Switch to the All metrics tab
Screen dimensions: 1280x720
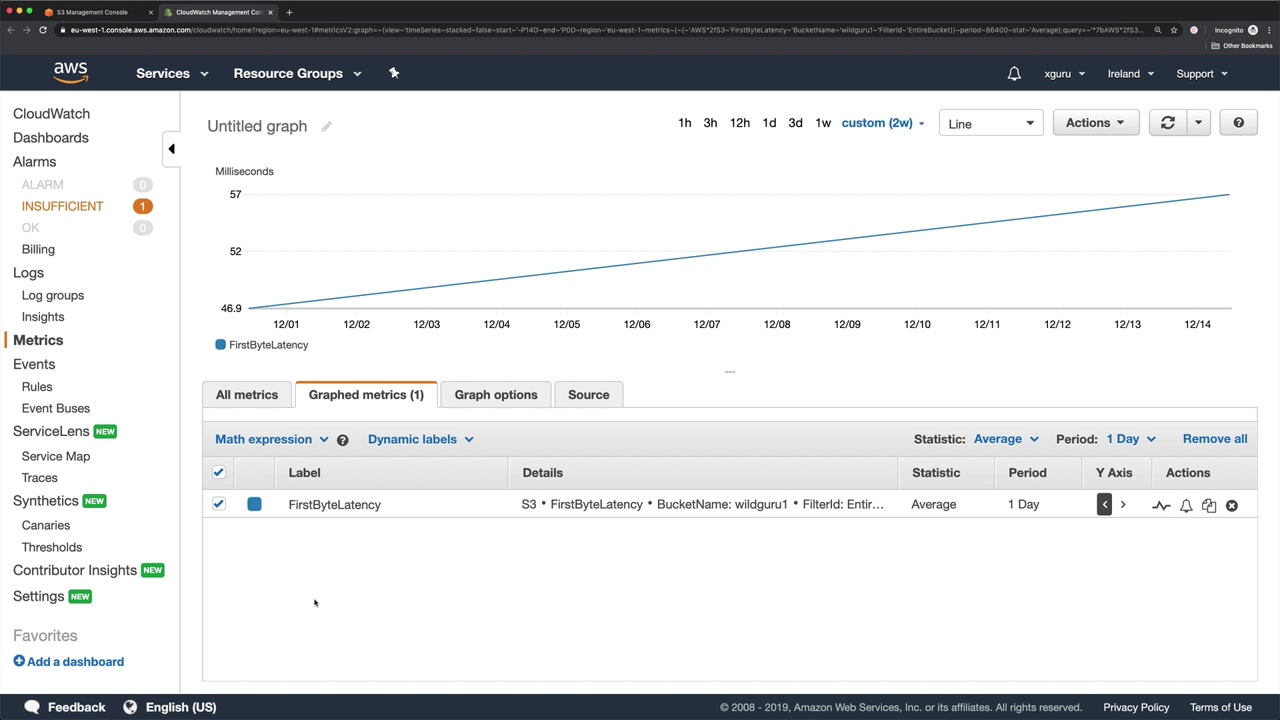coord(247,395)
